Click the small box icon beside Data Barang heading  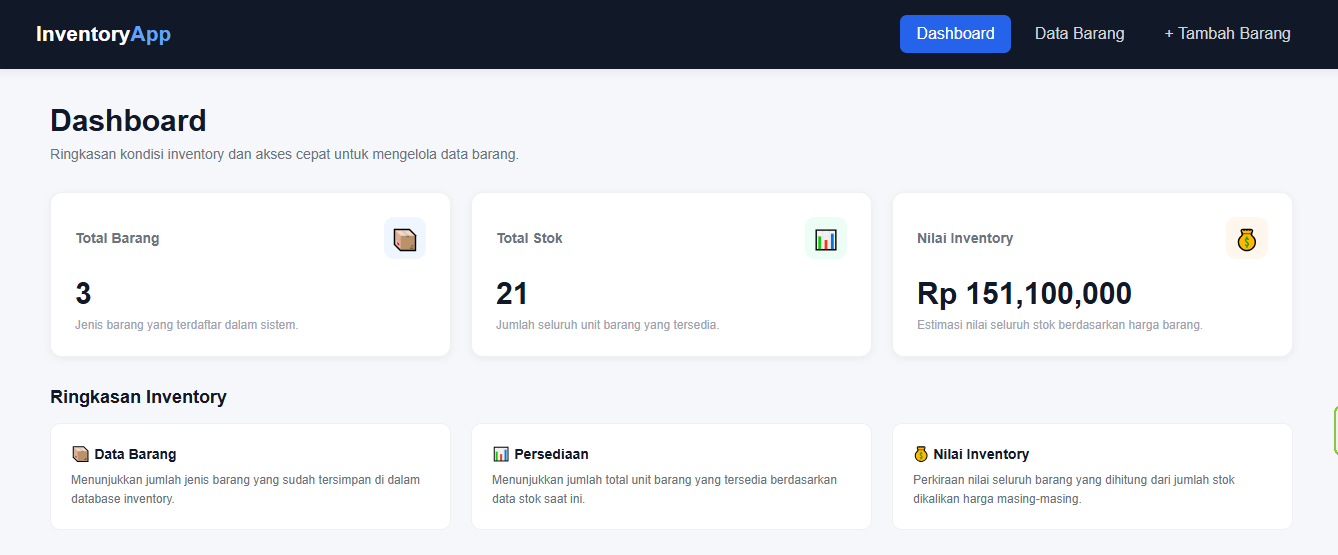click(81, 454)
